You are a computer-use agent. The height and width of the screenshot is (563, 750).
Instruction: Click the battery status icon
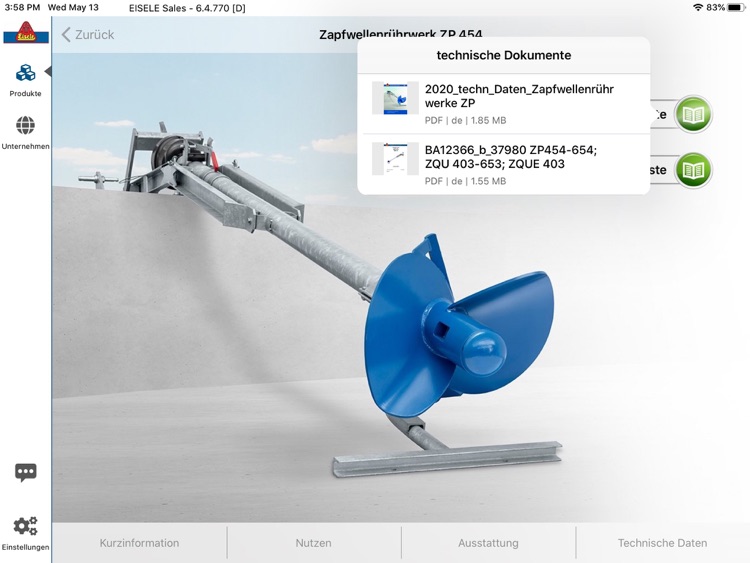point(736,8)
